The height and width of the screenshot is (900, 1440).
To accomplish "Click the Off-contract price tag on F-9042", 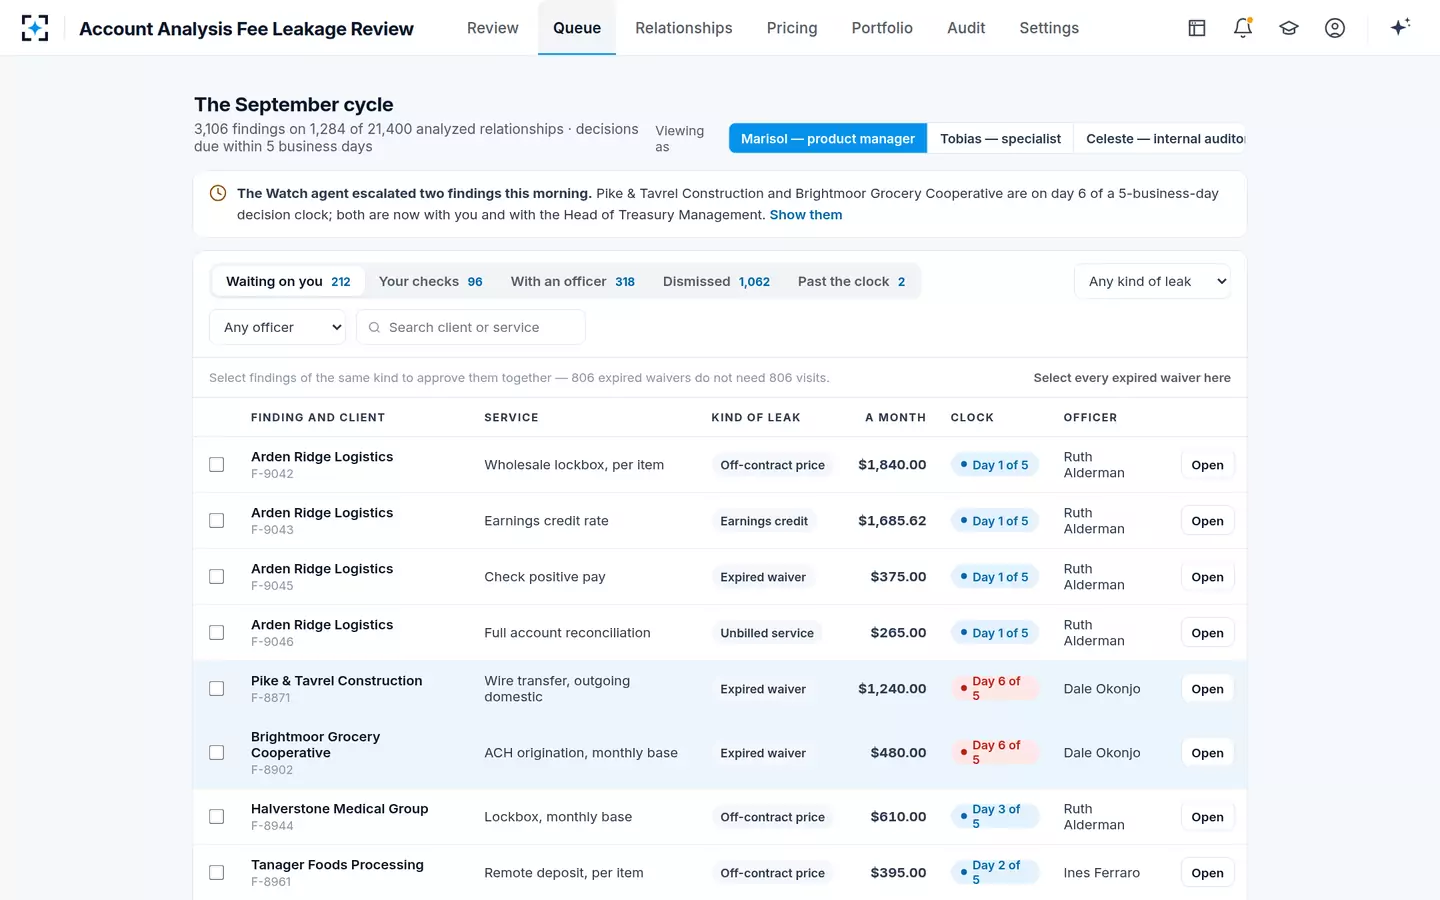I will [772, 465].
